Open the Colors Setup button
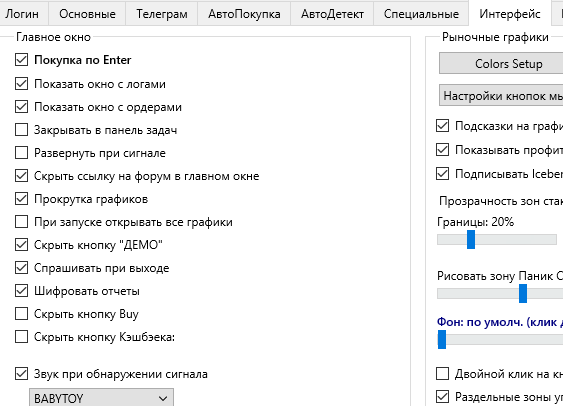563x406 pixels. (x=501, y=64)
